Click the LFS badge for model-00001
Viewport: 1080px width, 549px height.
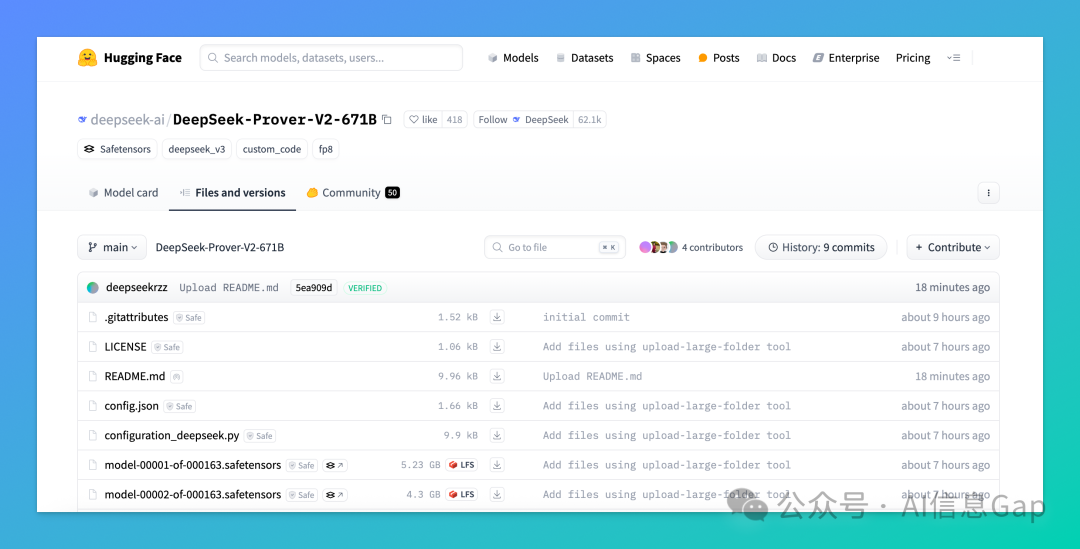461,465
